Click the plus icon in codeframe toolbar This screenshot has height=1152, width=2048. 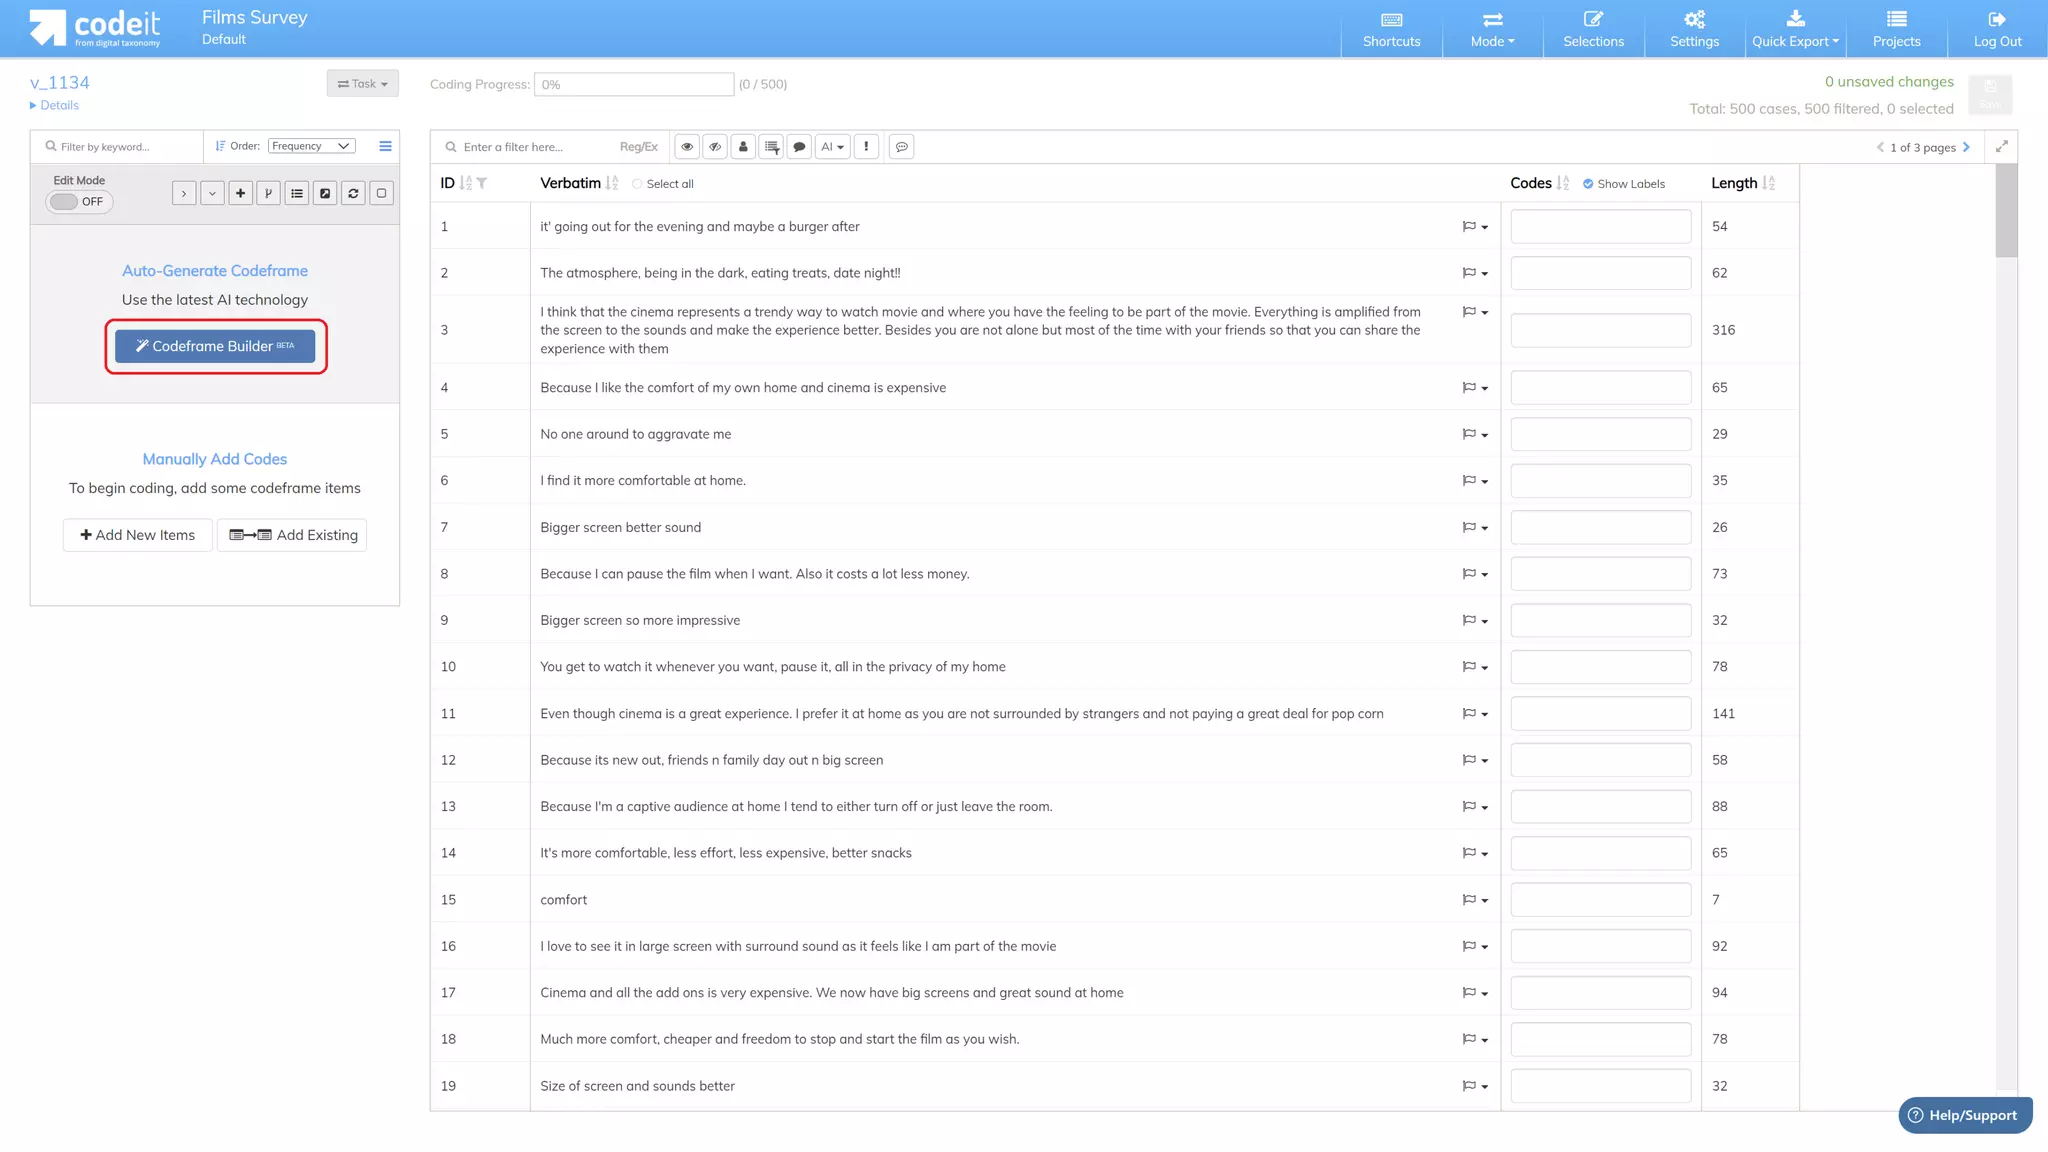[x=240, y=193]
